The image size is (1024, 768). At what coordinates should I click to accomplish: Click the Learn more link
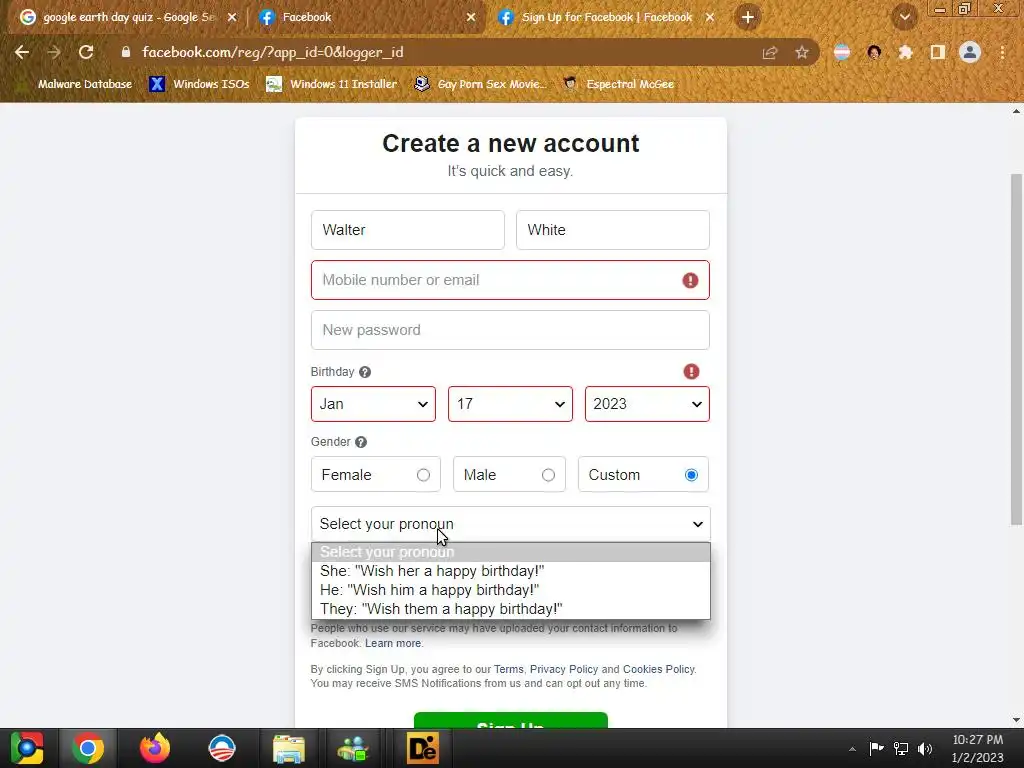pyautogui.click(x=393, y=643)
